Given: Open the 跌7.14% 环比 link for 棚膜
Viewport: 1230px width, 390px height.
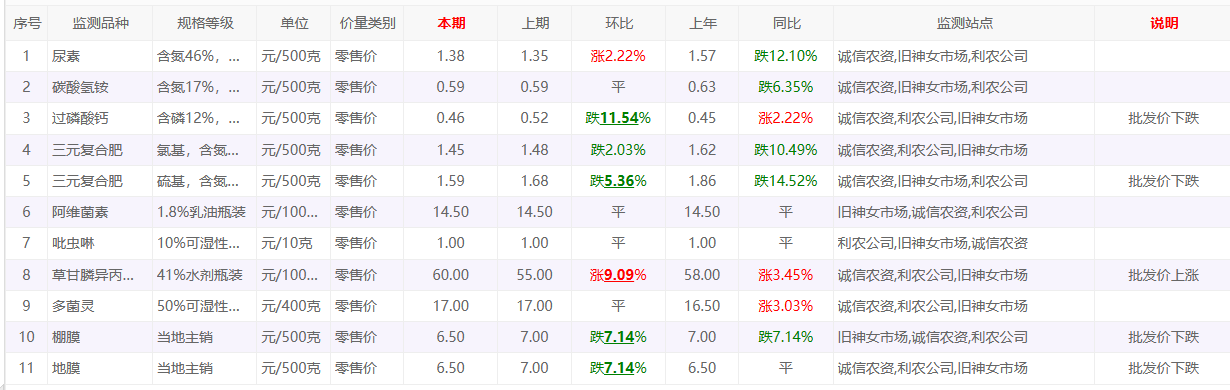Looking at the screenshot, I should point(619,337).
